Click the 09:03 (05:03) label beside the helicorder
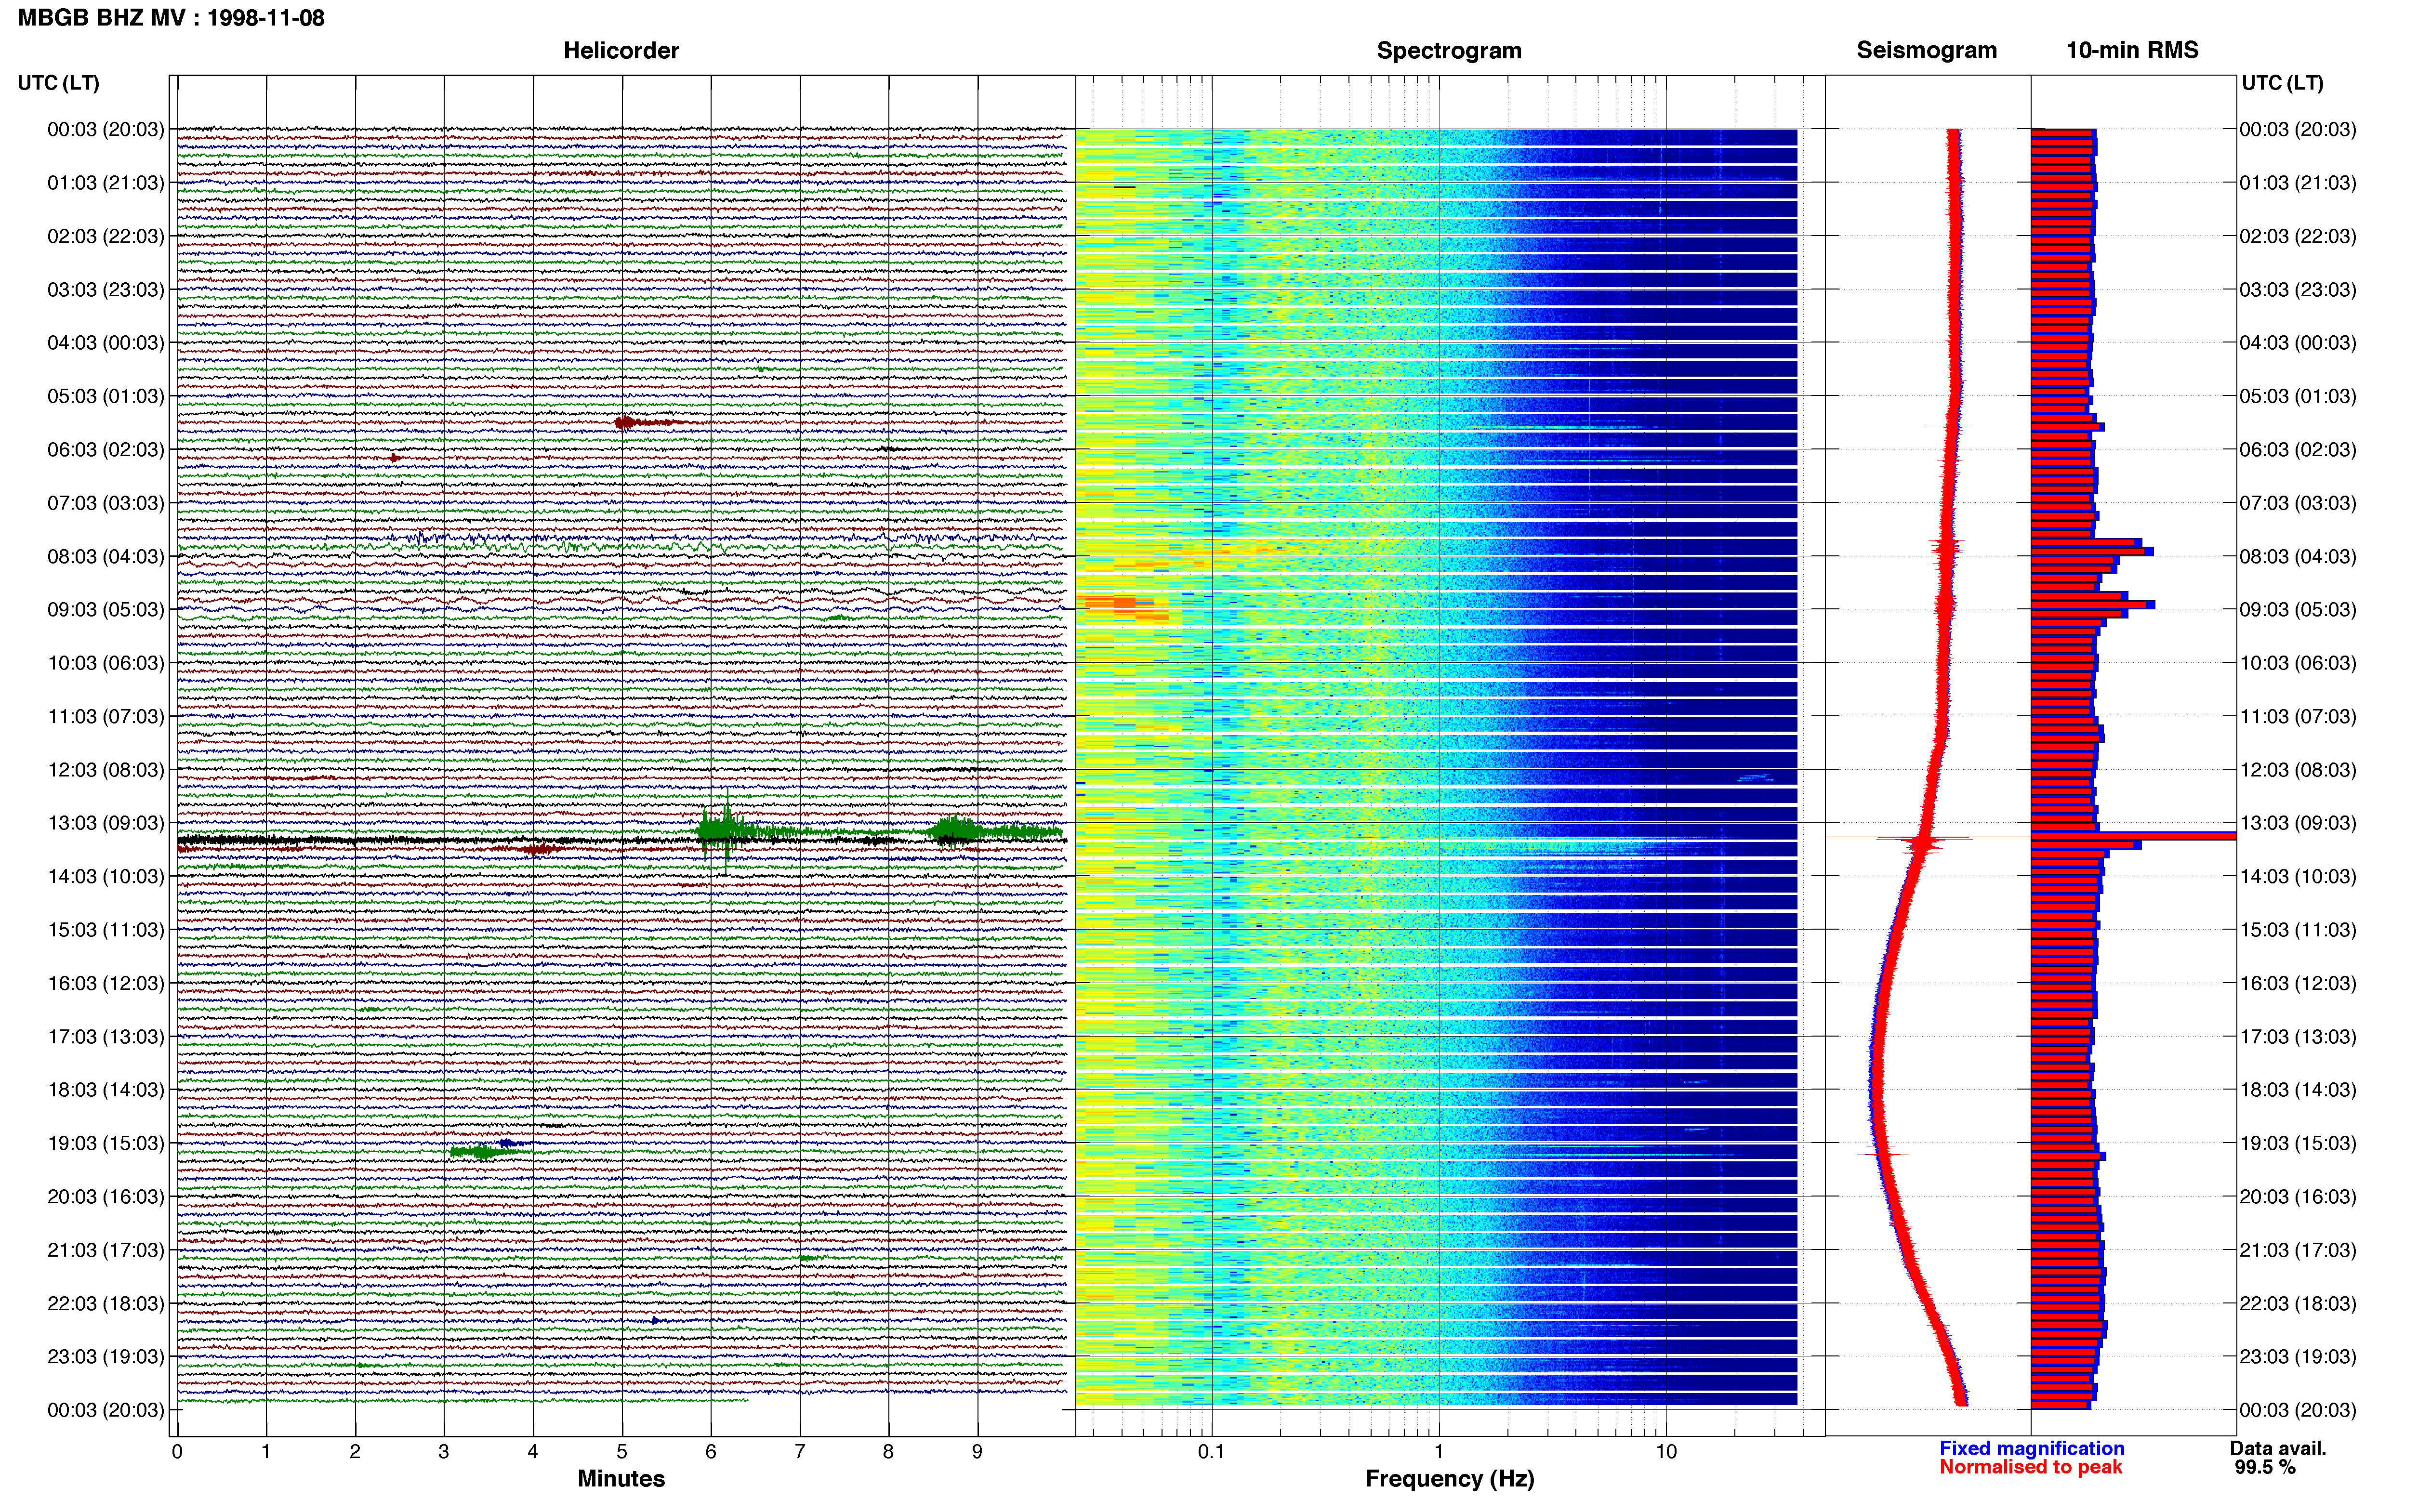 (x=105, y=610)
